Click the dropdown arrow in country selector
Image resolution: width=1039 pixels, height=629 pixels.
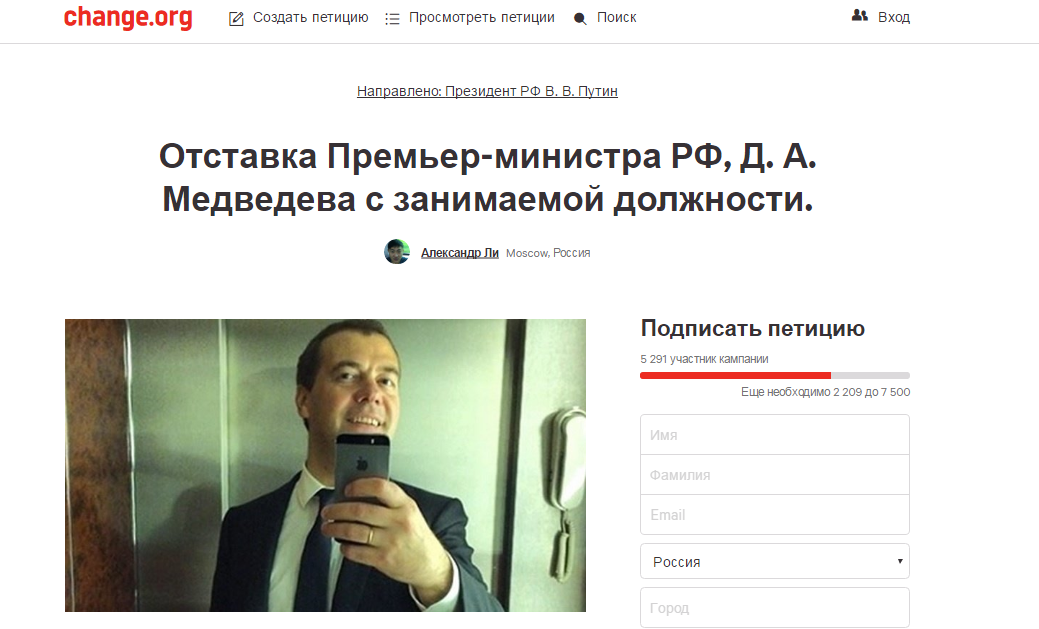tap(900, 561)
